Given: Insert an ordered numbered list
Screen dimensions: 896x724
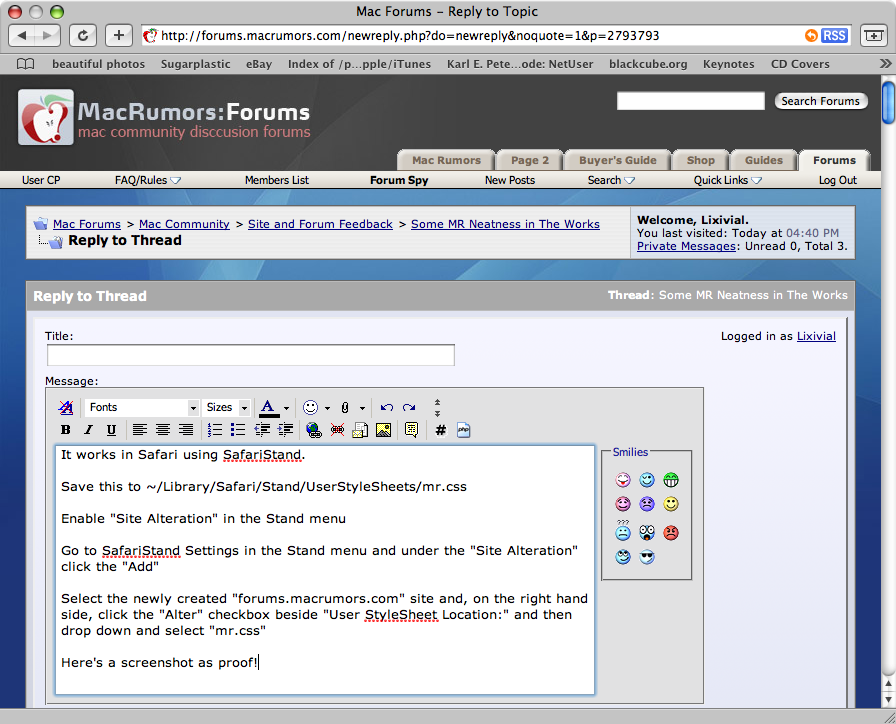Looking at the screenshot, I should pyautogui.click(x=215, y=430).
